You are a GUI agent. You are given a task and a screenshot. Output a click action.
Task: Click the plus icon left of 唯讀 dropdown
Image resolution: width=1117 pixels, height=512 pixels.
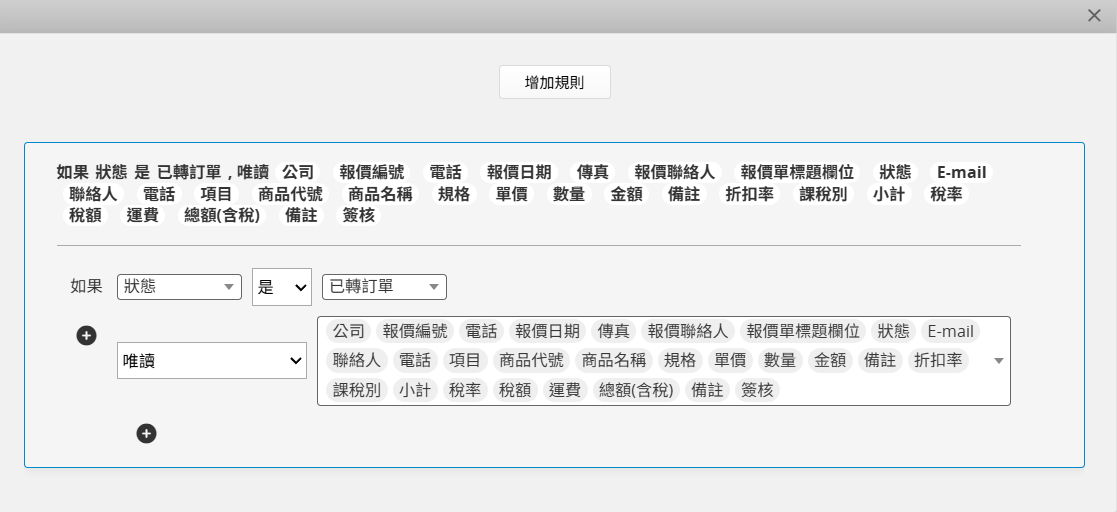click(x=87, y=335)
